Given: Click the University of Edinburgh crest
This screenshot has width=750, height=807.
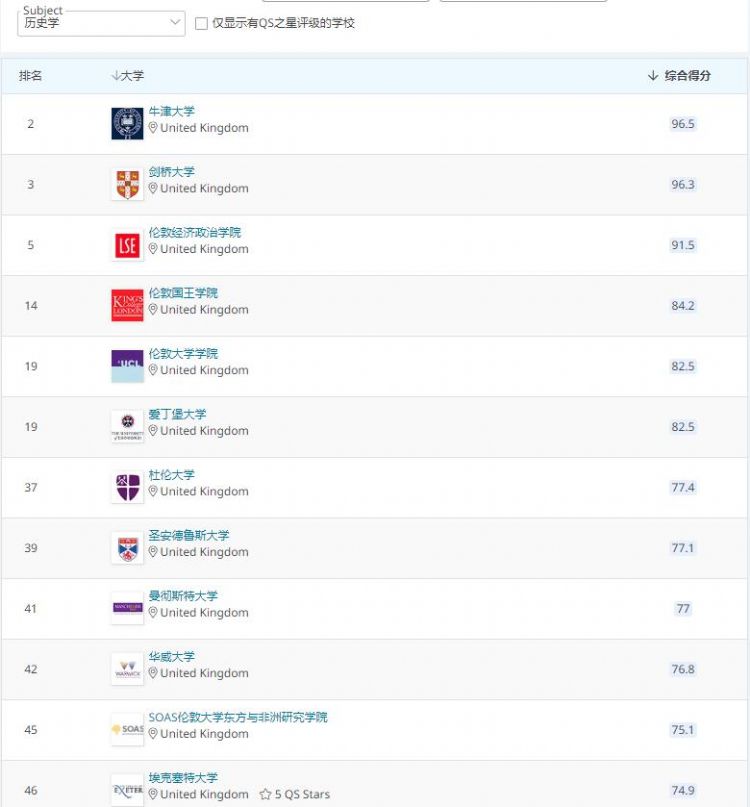Looking at the screenshot, I should (126, 426).
